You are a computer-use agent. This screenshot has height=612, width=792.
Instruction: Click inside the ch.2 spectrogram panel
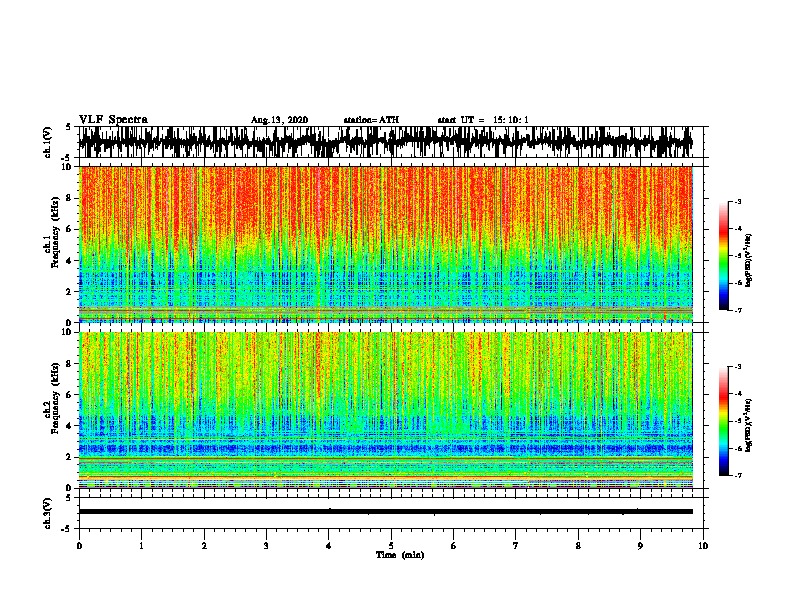385,410
